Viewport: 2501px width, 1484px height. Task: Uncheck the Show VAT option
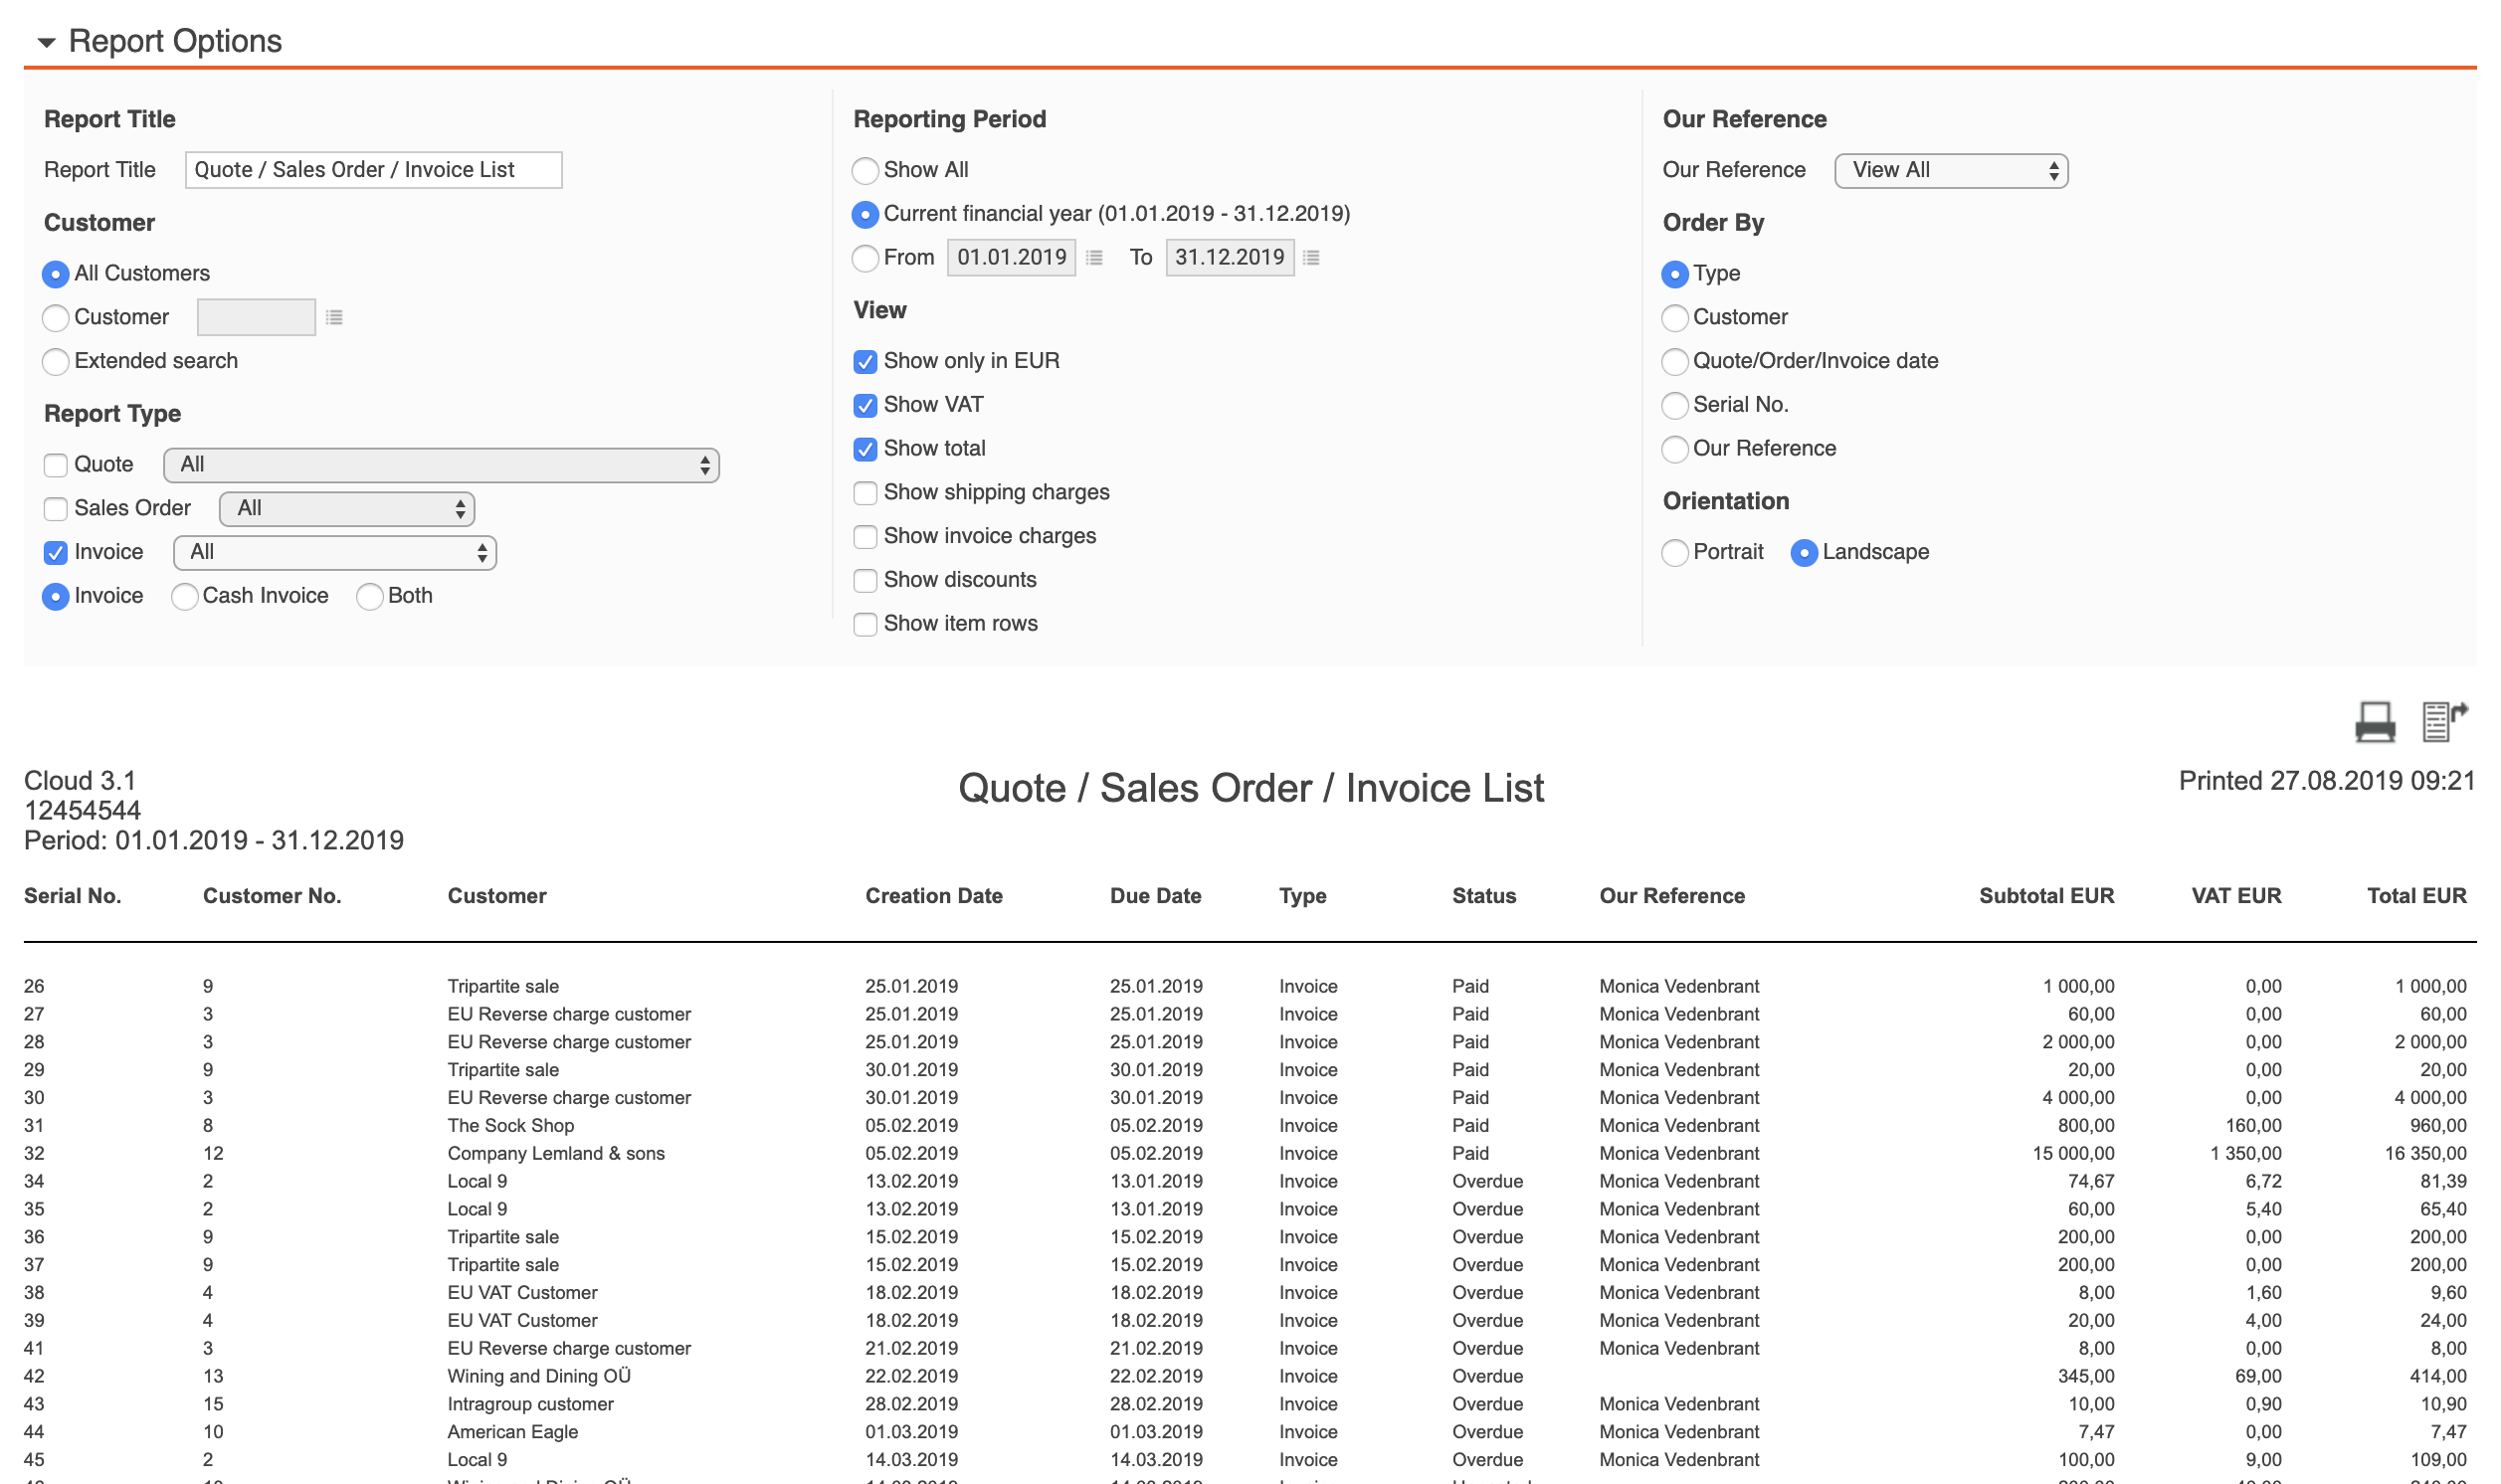[x=865, y=406]
